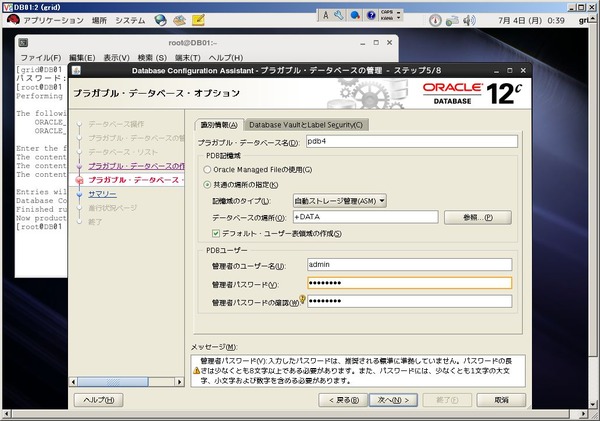
Task: Click the terminal window icon in root@DB01 titlebar
Action: (23, 42)
